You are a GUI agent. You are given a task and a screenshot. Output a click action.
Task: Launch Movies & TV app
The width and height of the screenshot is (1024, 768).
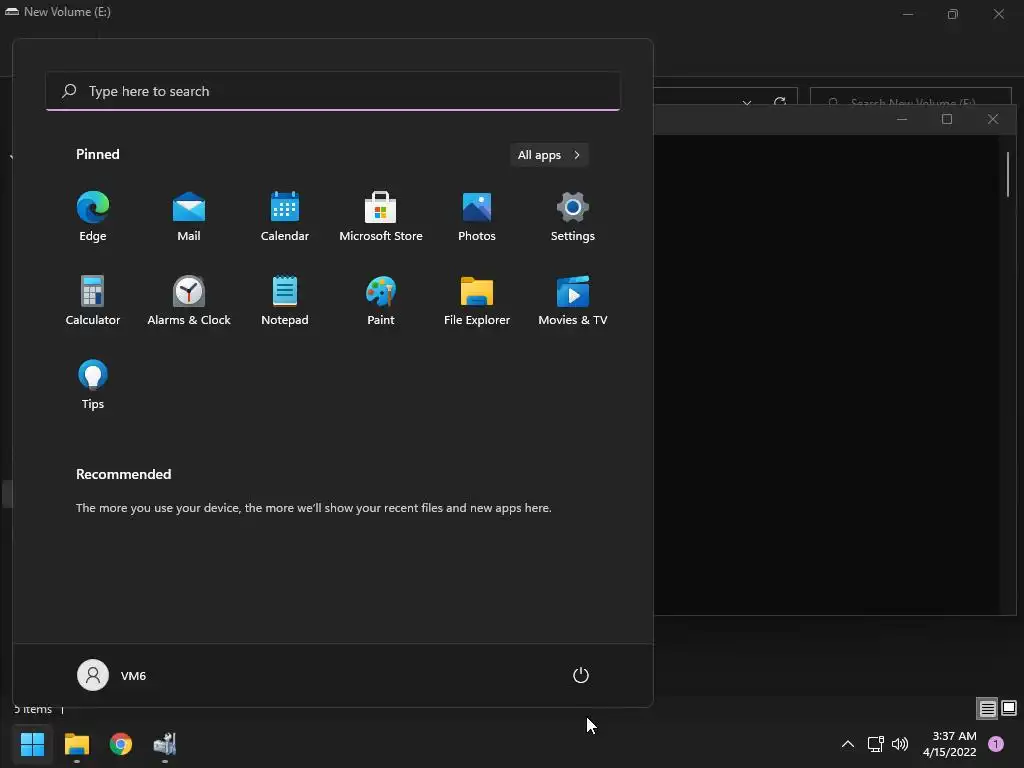pyautogui.click(x=573, y=300)
